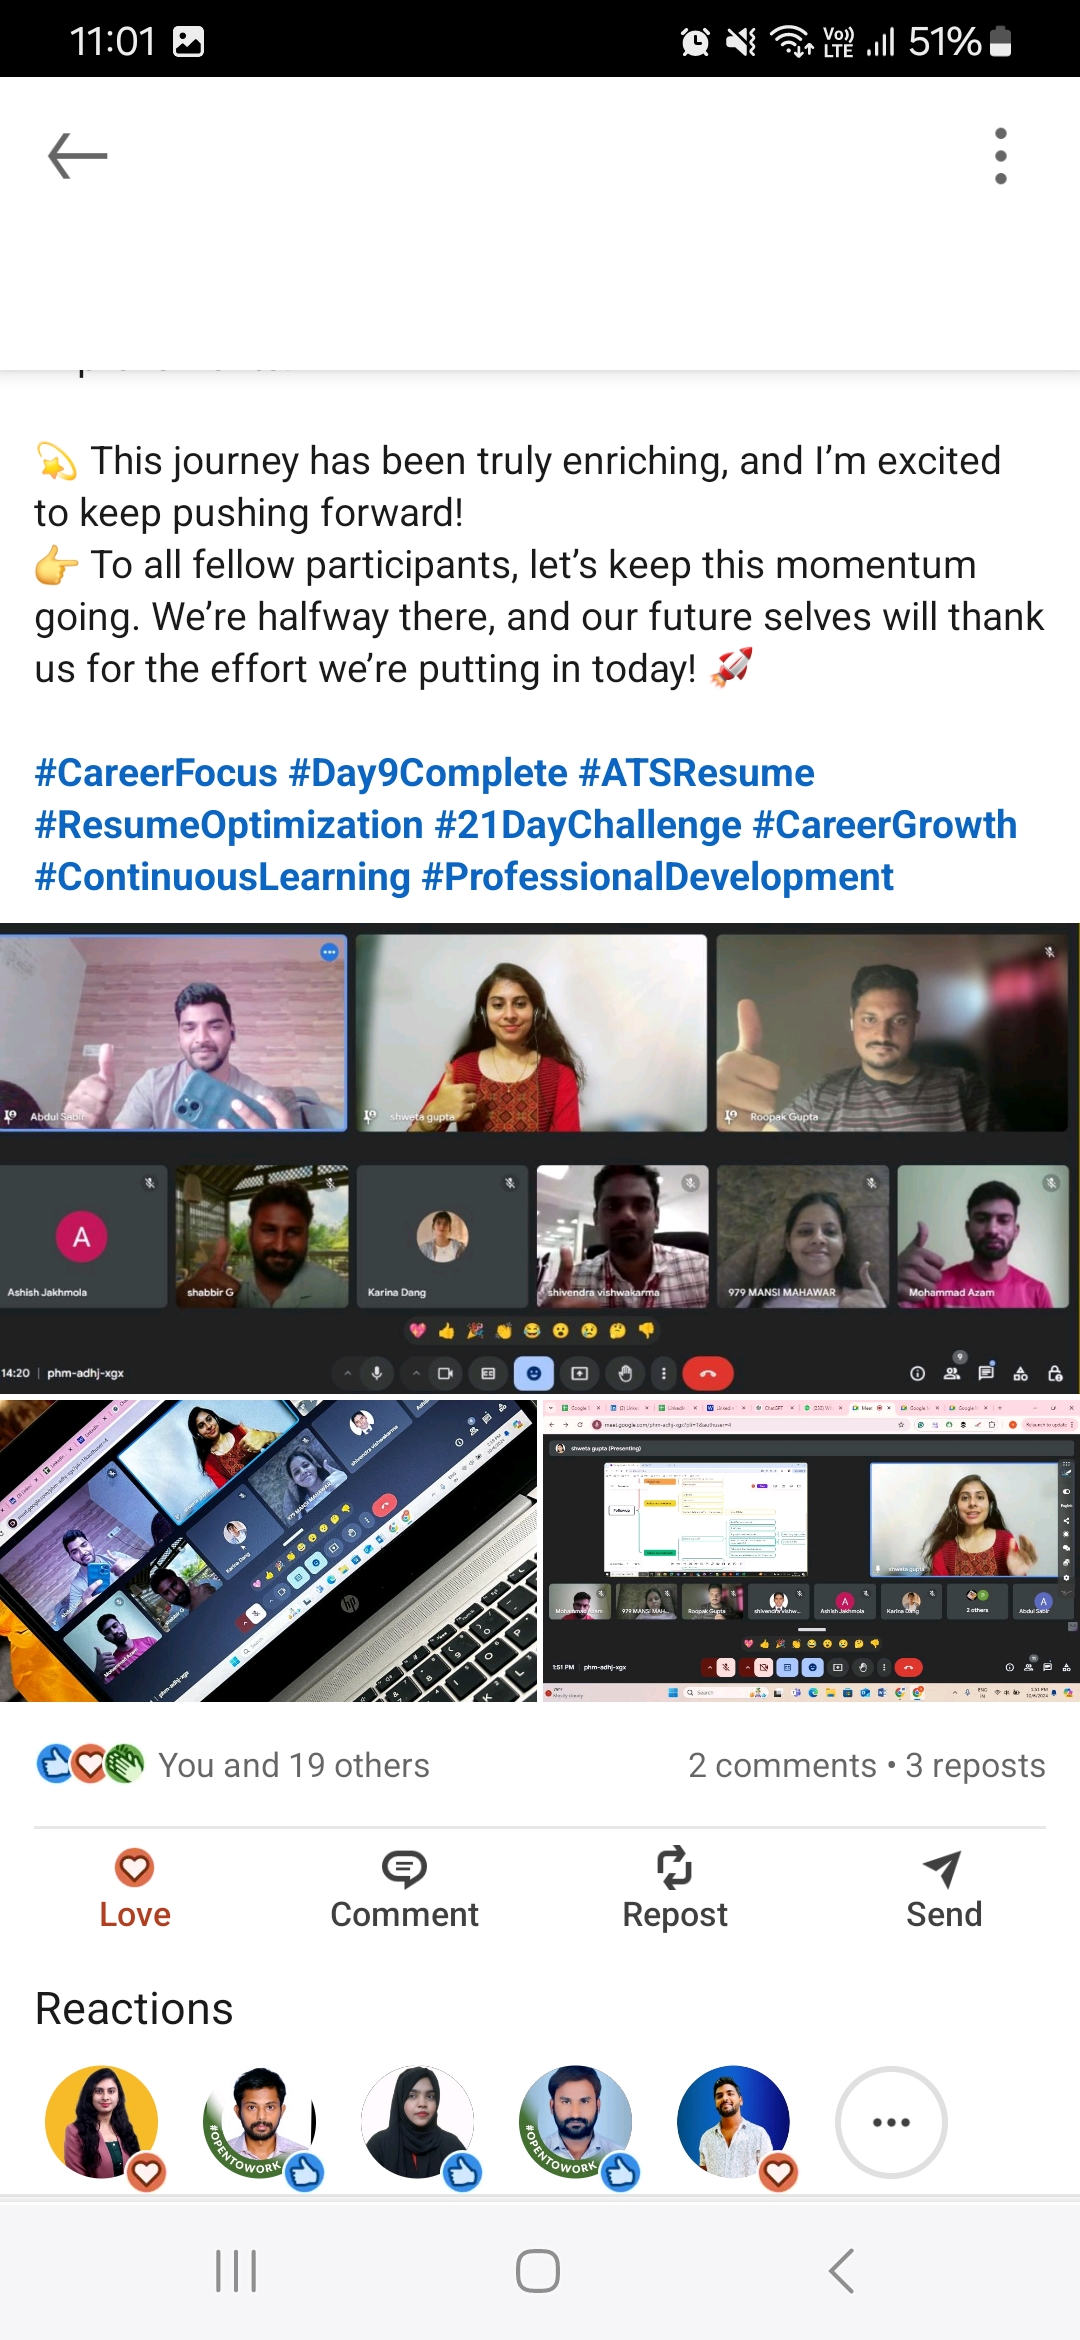The width and height of the screenshot is (1080, 2340).
Task: View the list of people who reacted
Action: click(x=232, y=1765)
